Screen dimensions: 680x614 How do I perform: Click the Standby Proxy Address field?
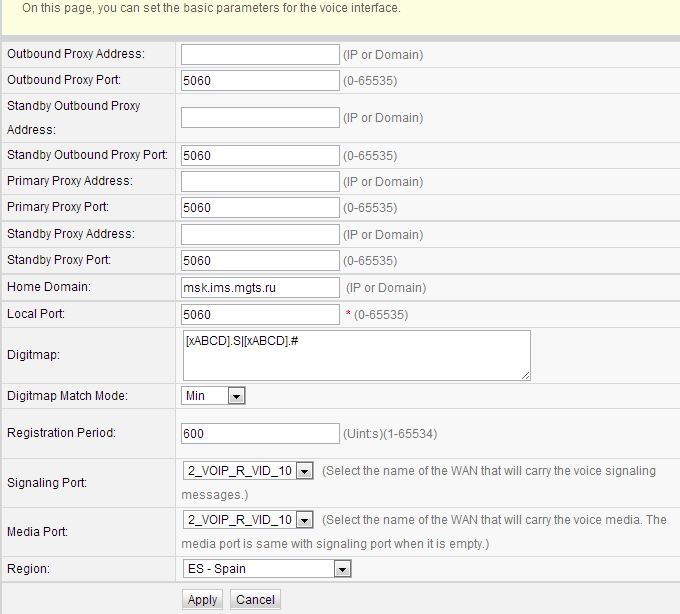pyautogui.click(x=260, y=234)
